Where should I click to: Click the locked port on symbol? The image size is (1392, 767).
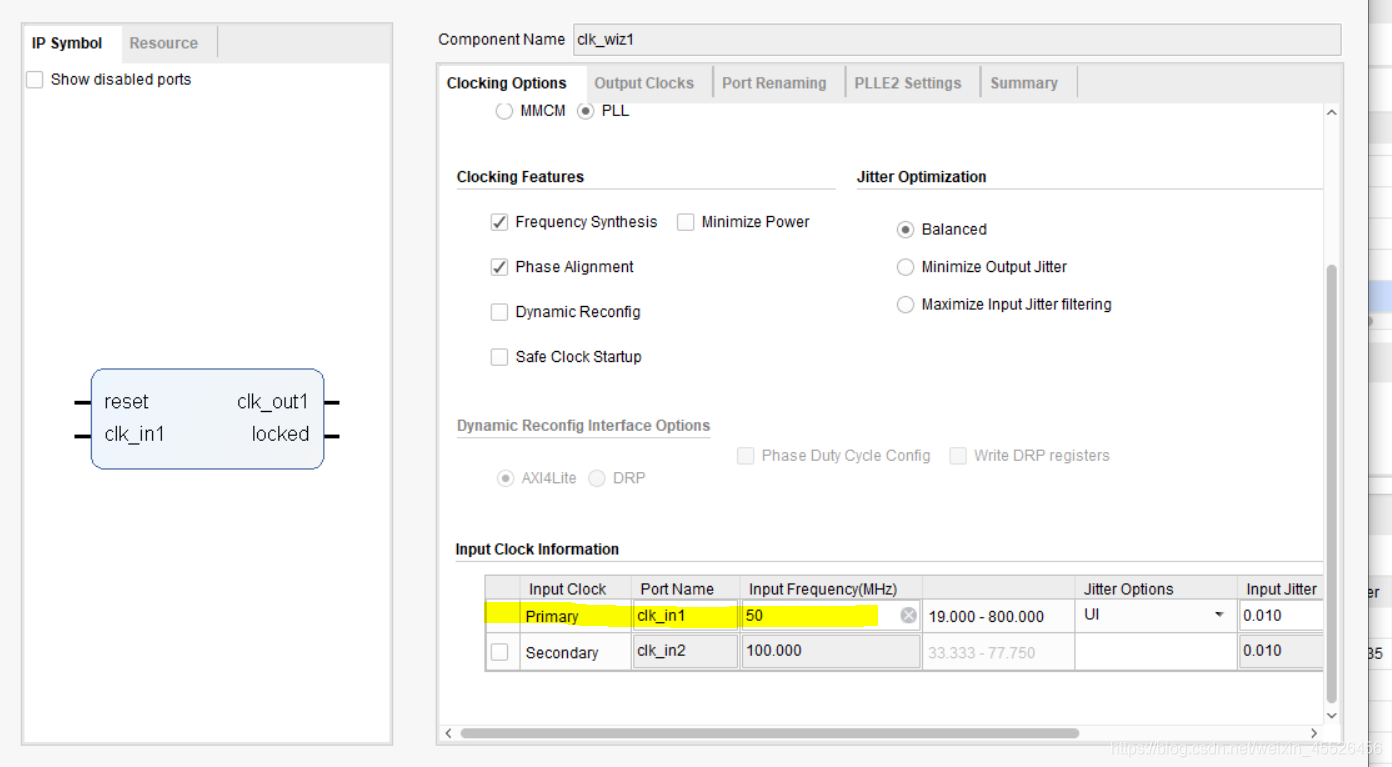[280, 434]
